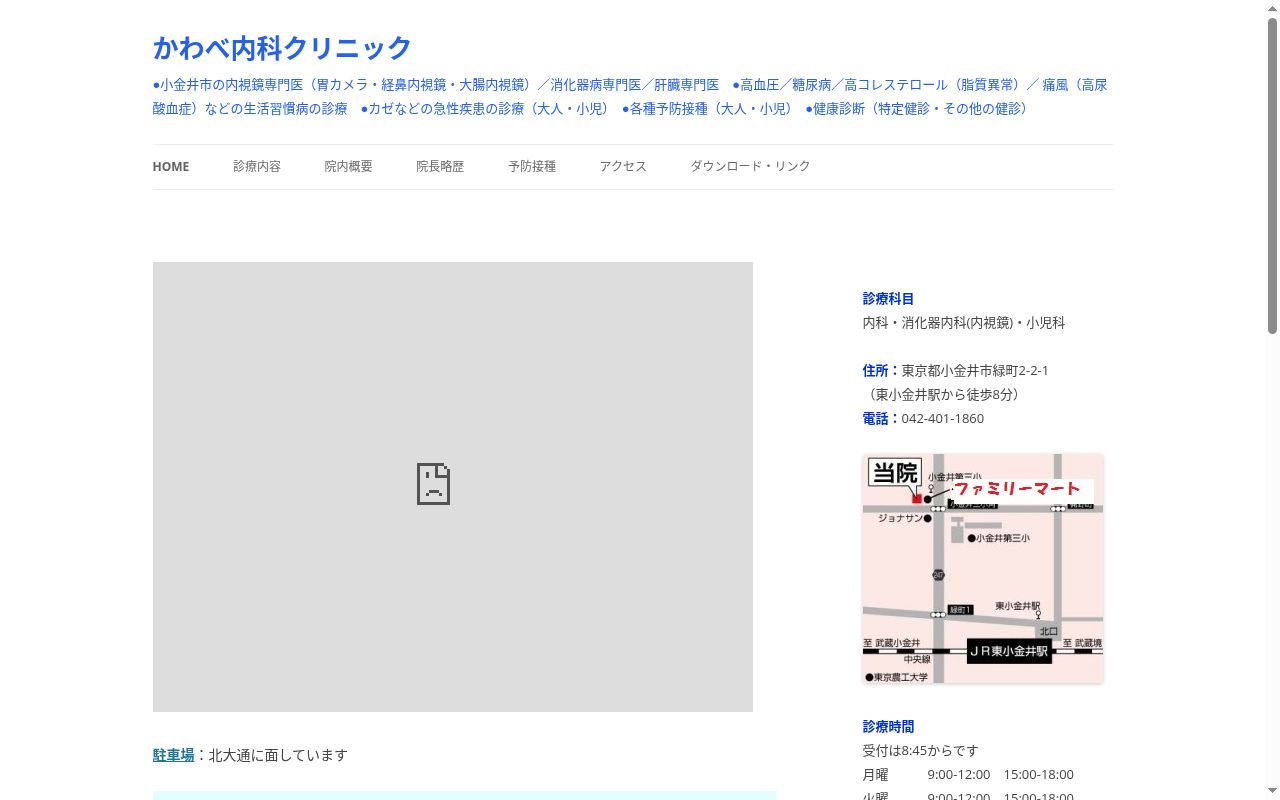Click the 診療科目 heading in sidebar

pyautogui.click(x=888, y=299)
